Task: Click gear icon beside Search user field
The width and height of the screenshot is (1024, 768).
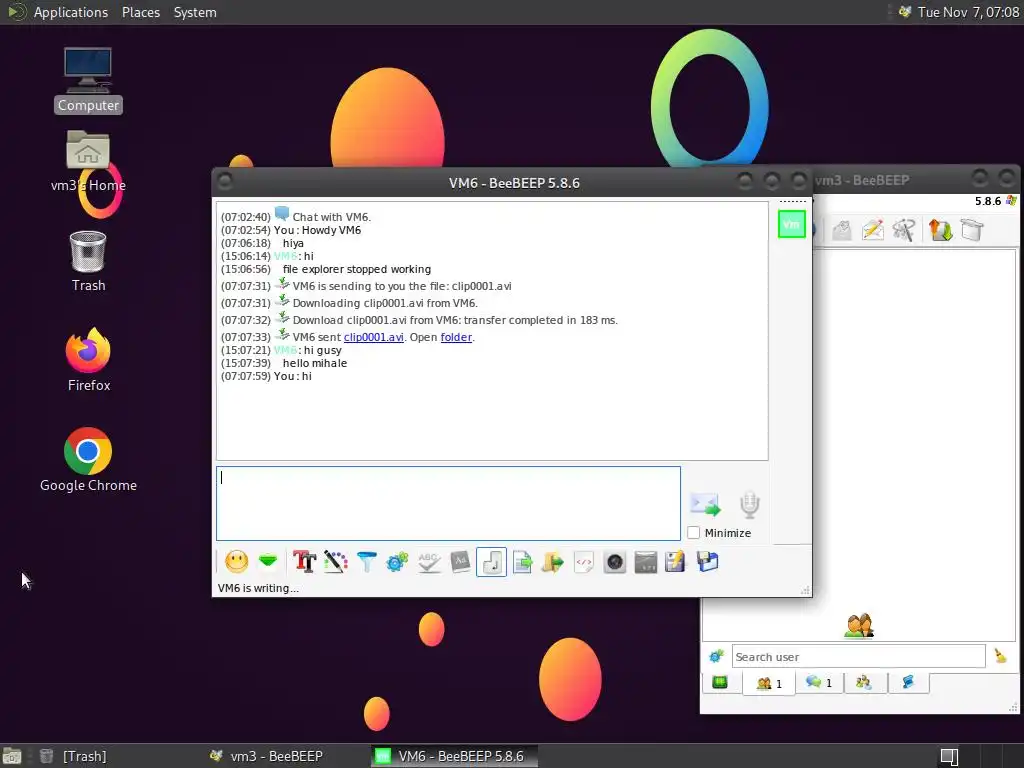Action: pos(716,656)
